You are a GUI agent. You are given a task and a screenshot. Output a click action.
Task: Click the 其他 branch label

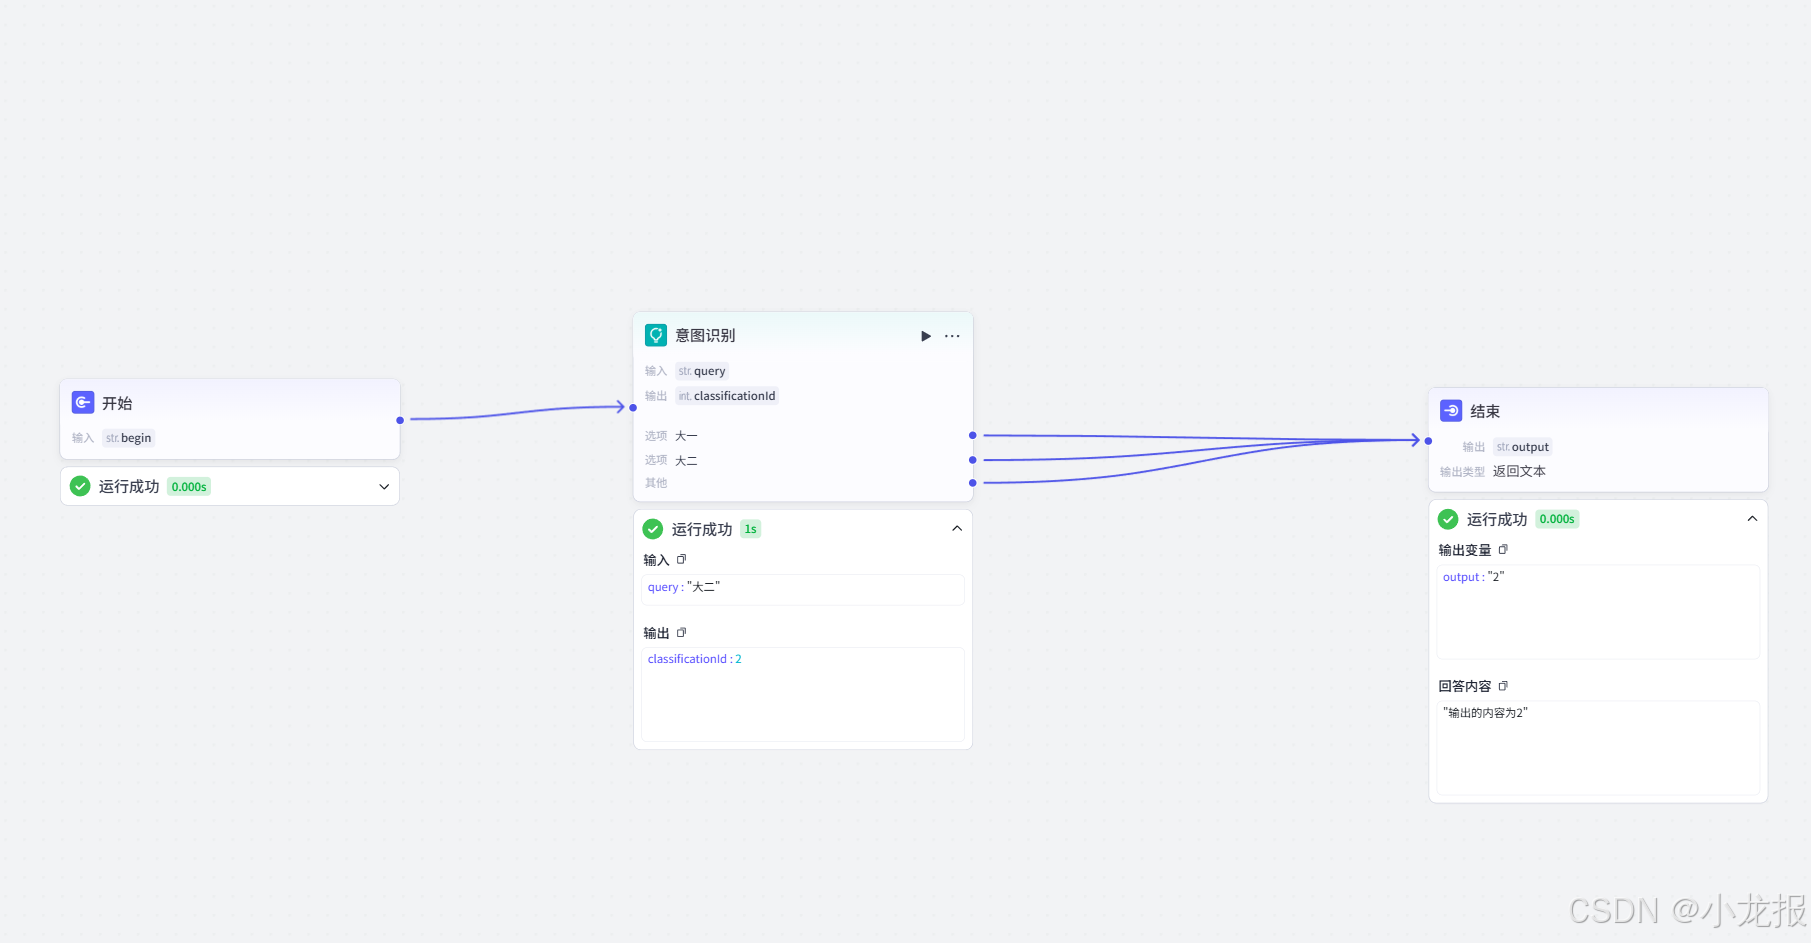(x=656, y=483)
